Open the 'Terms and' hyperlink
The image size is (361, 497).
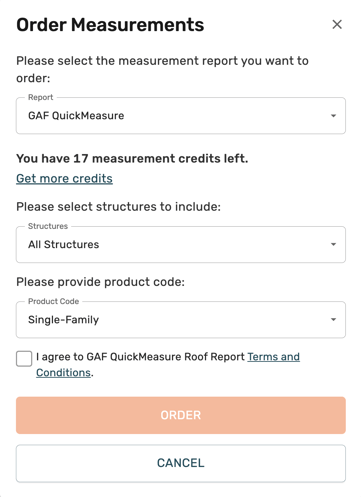pos(273,357)
